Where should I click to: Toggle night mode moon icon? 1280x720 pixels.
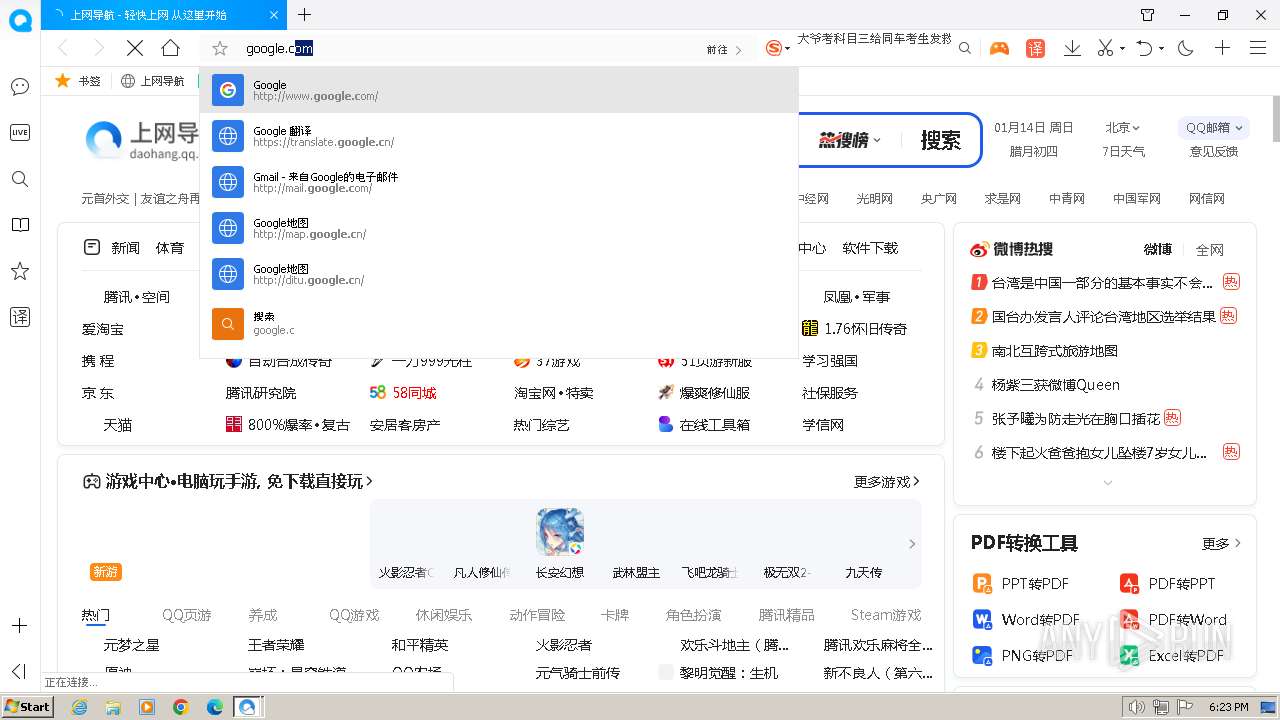pyautogui.click(x=1186, y=48)
